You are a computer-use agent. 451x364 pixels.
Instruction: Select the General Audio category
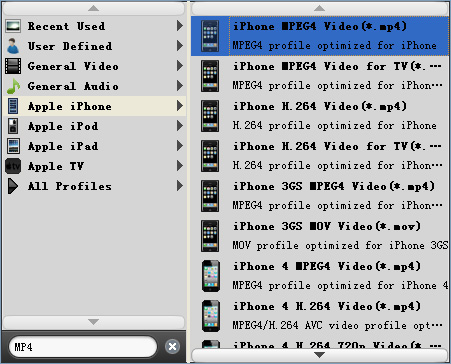94,86
